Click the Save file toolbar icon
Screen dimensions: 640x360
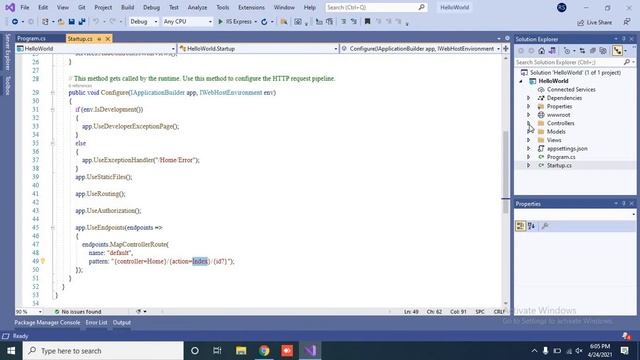pyautogui.click(x=71, y=22)
